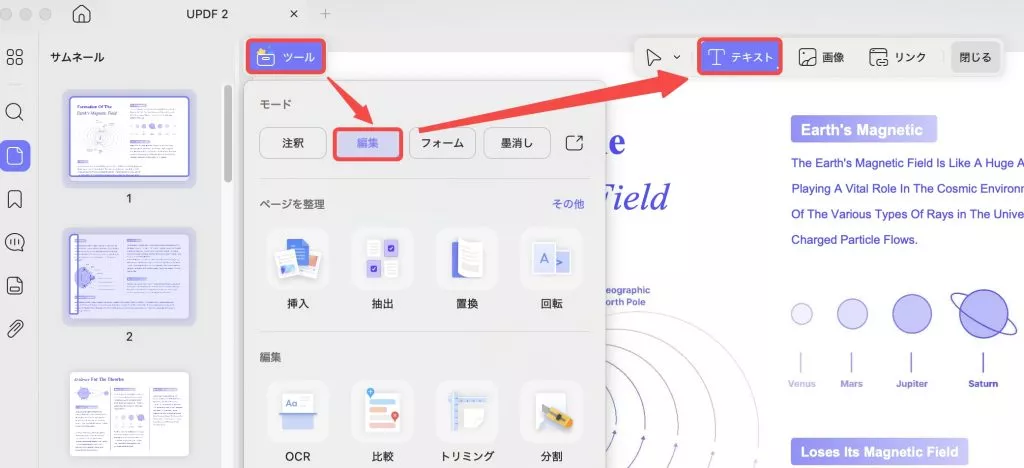The height and width of the screenshot is (468, 1024).
Task: Click the Venus planet label
Action: [802, 384]
